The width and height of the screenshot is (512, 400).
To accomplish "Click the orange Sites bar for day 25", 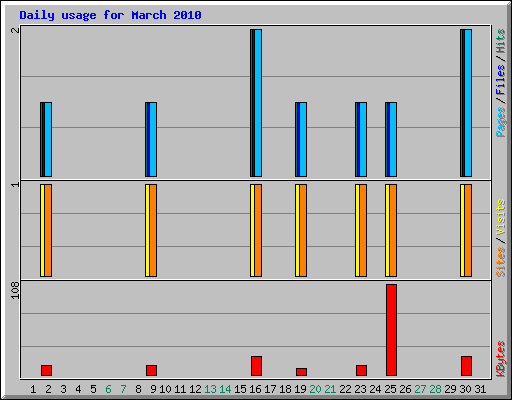I will [393, 230].
